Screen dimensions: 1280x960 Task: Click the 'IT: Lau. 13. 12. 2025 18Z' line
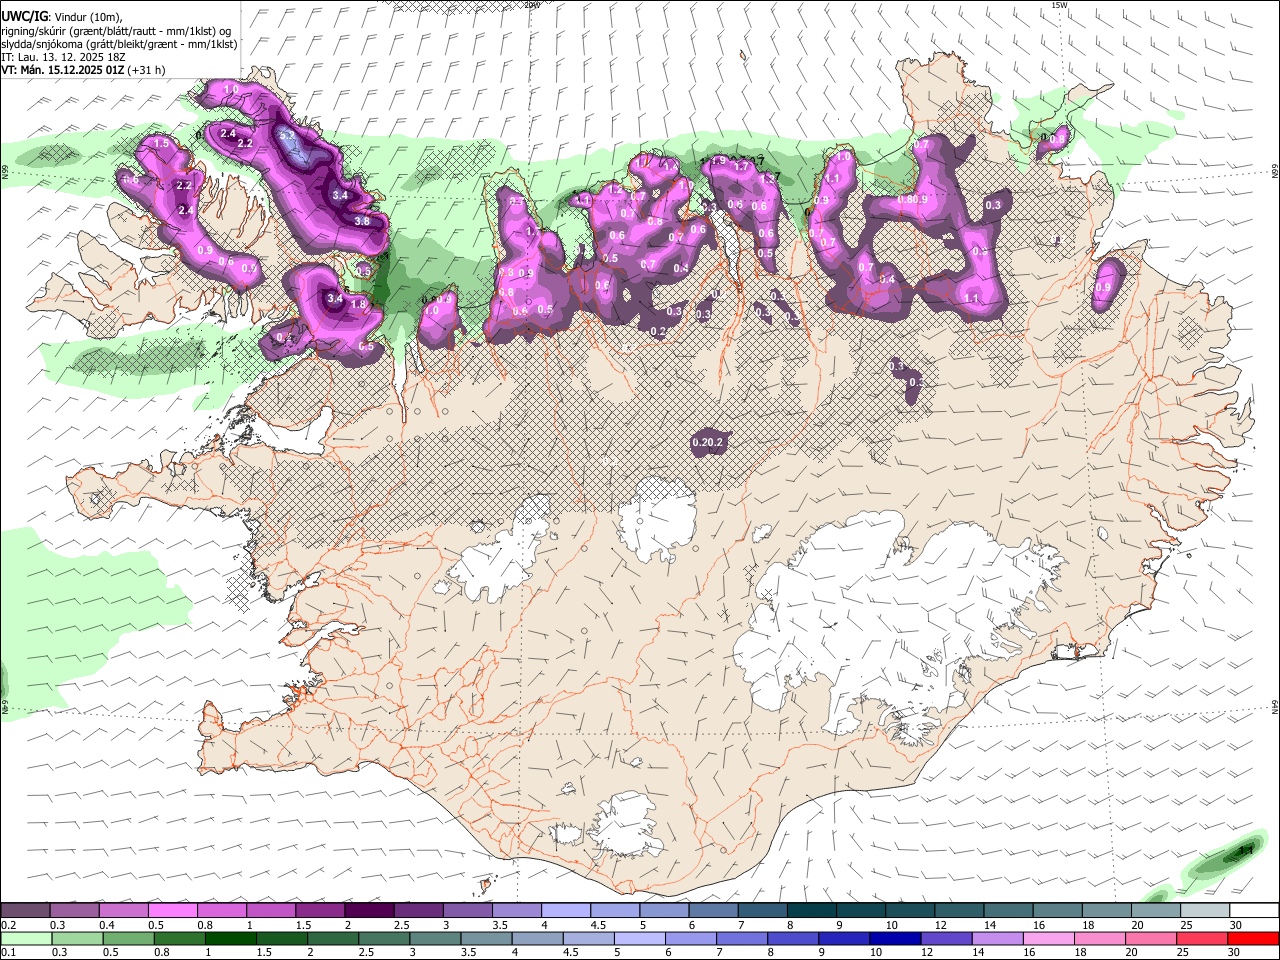click(63, 57)
